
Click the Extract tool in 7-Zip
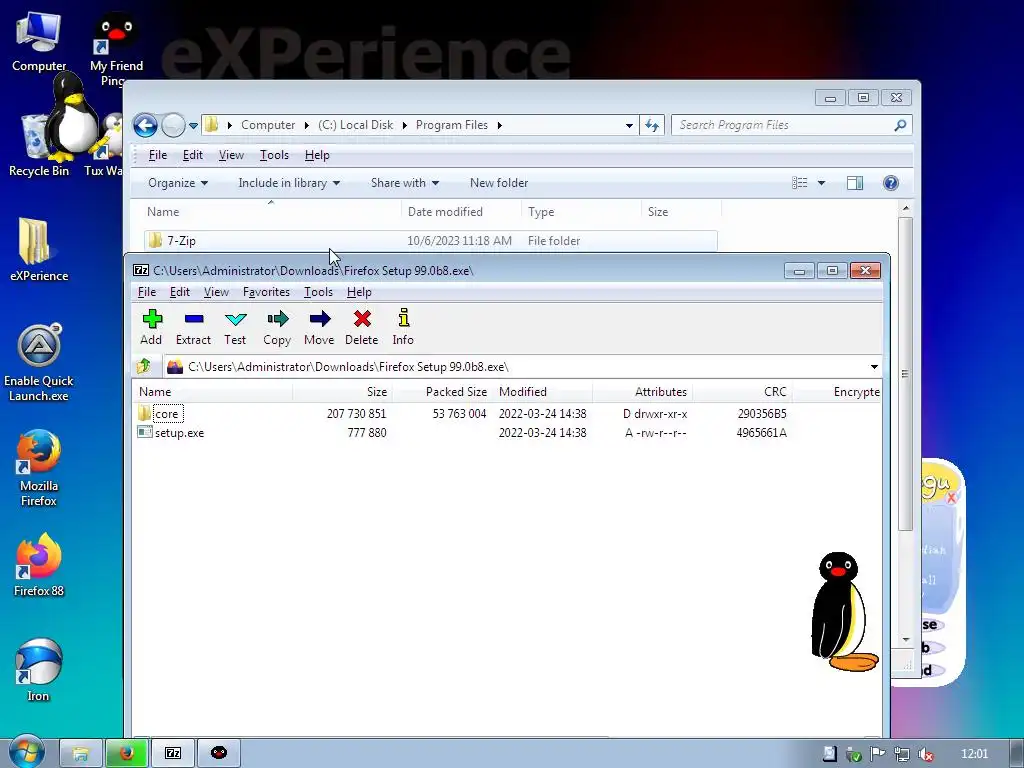click(x=193, y=327)
